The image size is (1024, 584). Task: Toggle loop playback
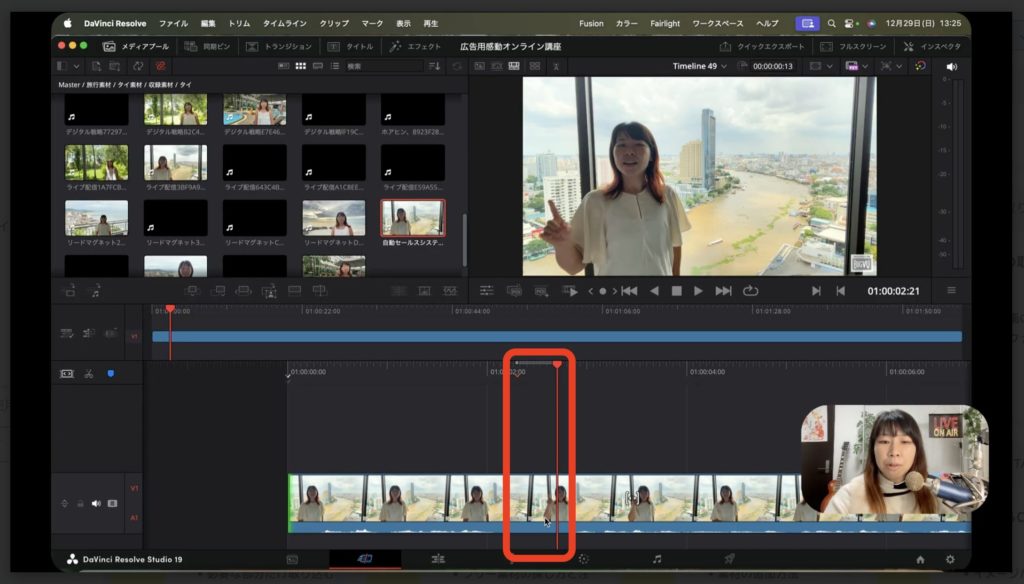click(750, 291)
